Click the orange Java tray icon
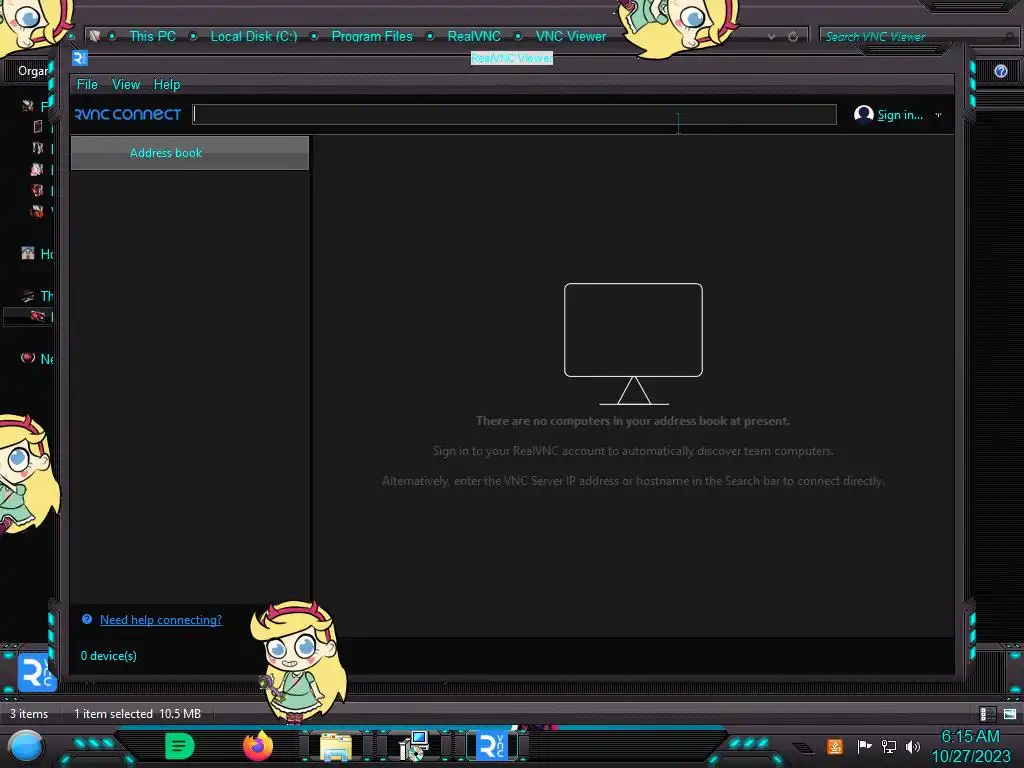Screen dimensions: 1024x768 (835, 746)
